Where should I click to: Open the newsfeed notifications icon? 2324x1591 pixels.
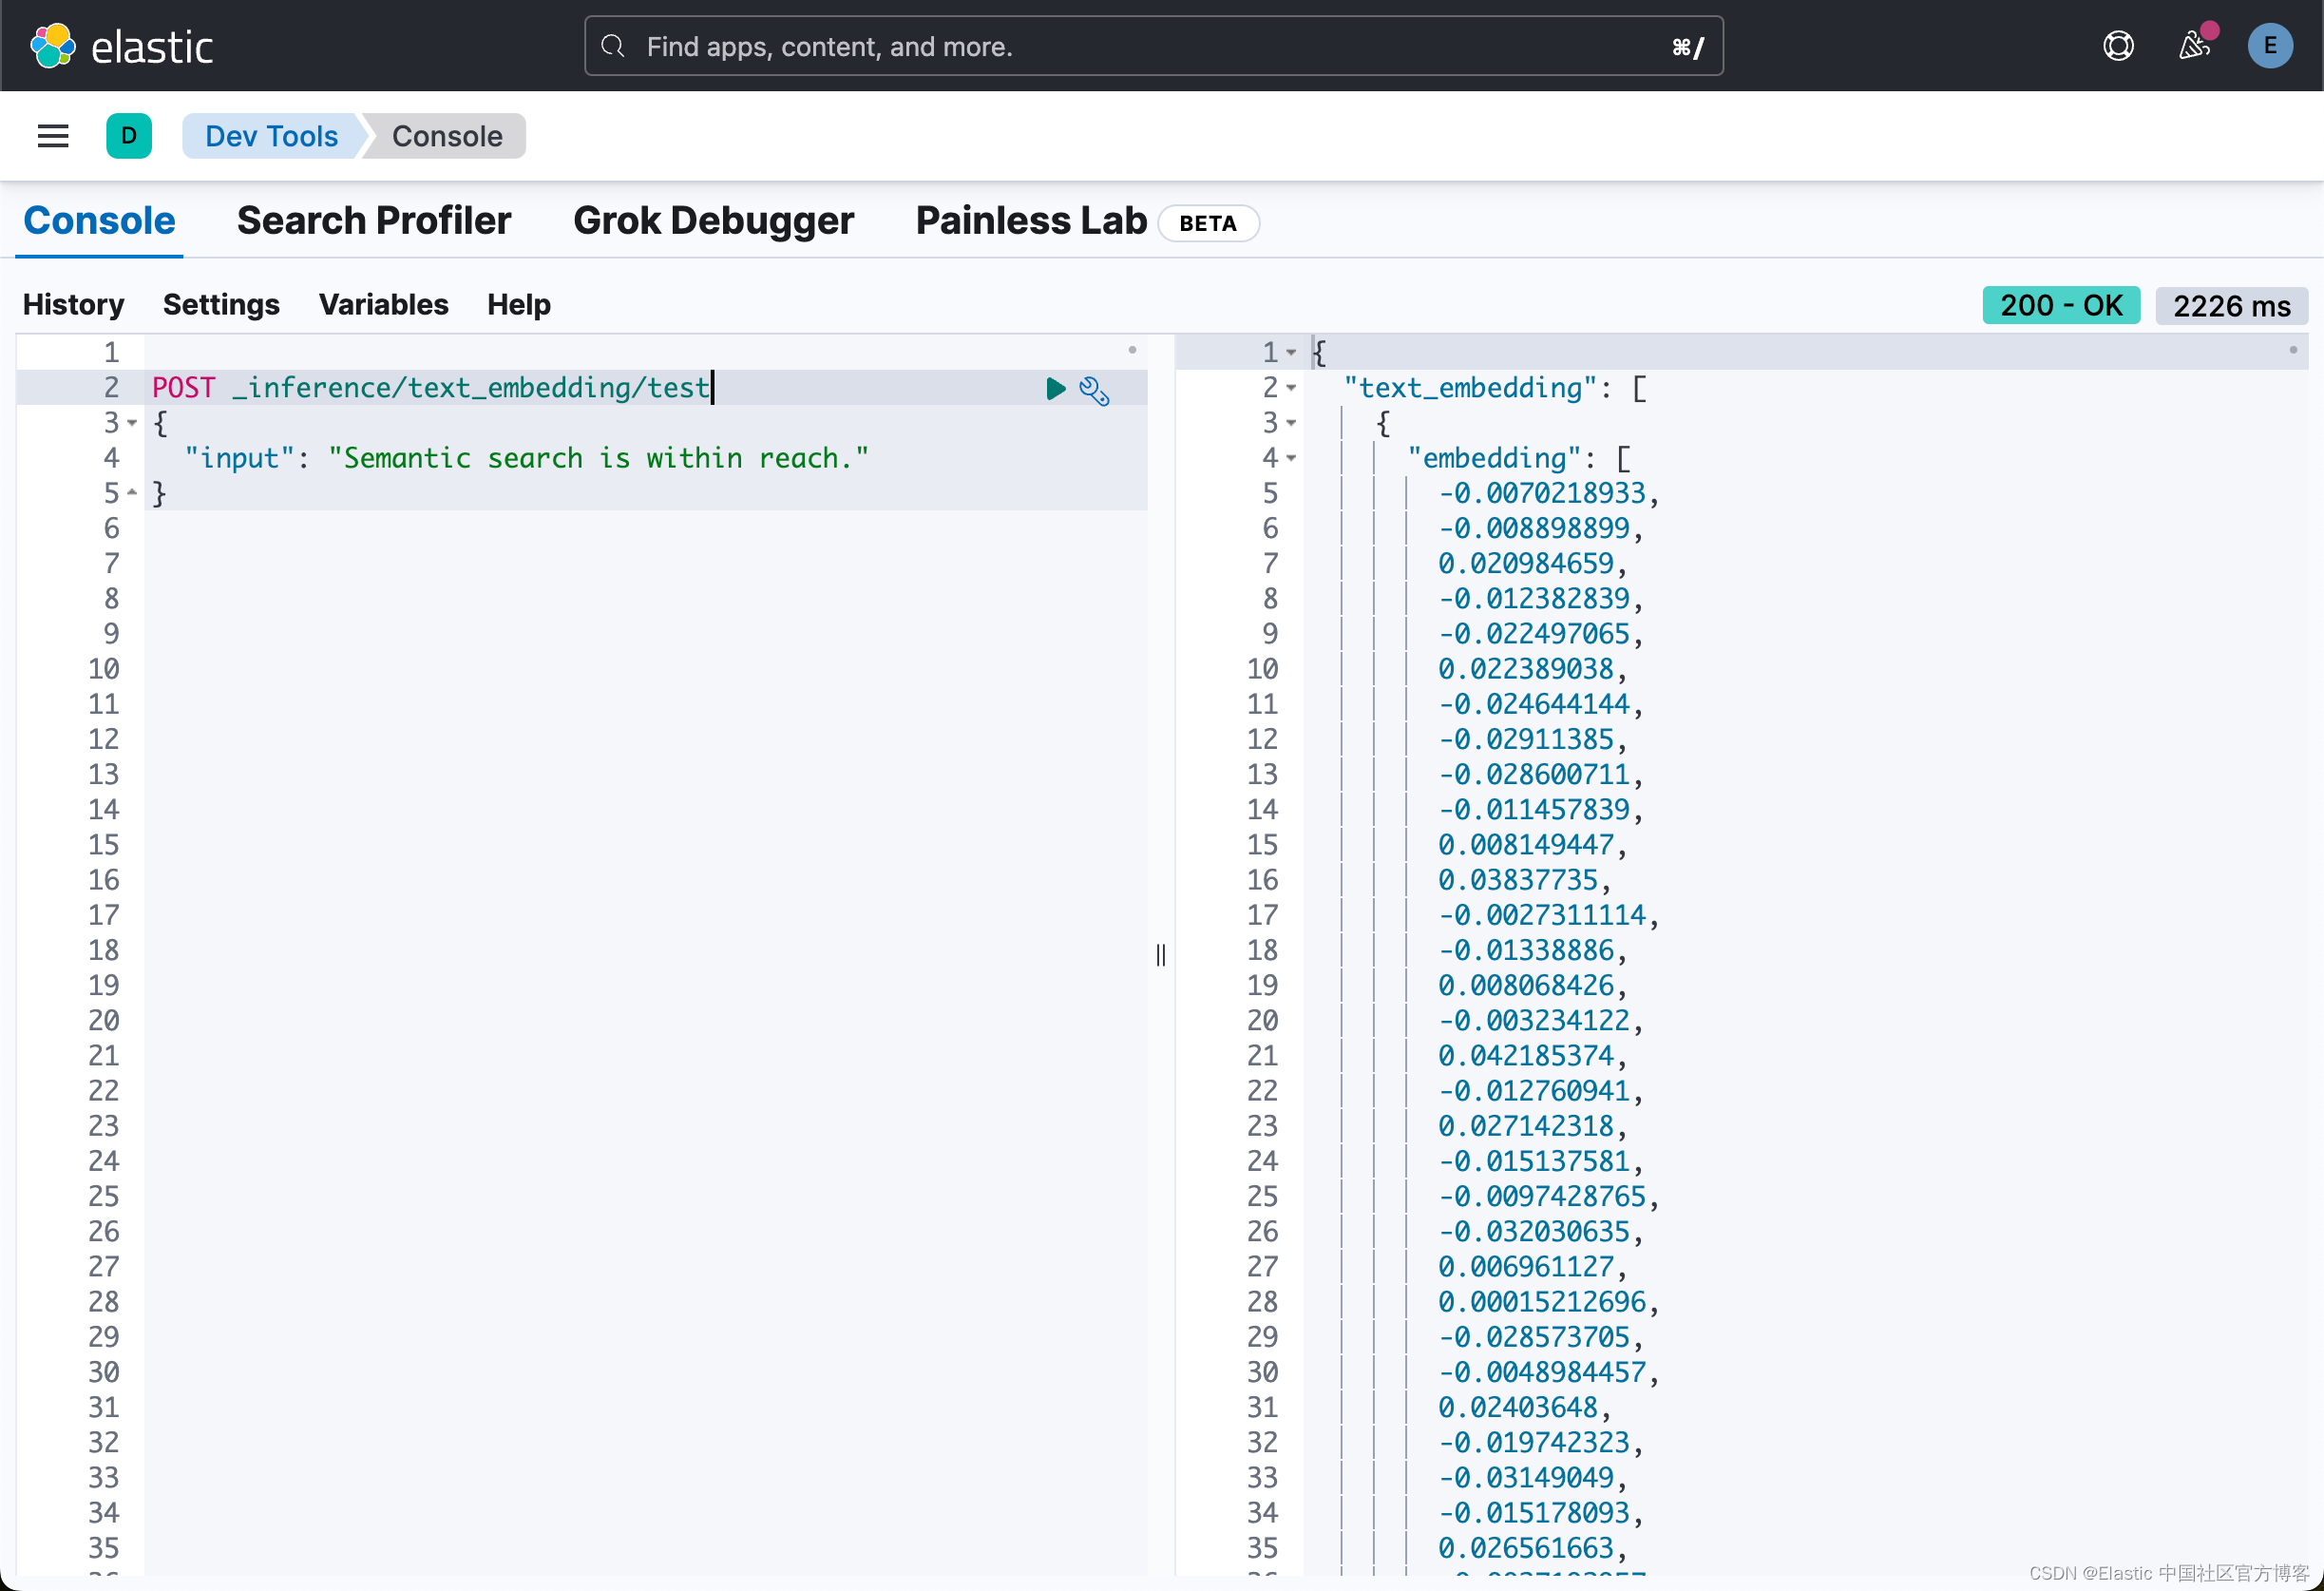click(x=2195, y=46)
